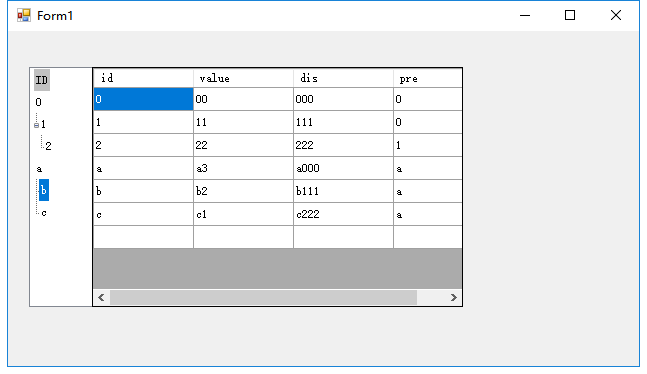
Task: Maximize the Form1 window
Action: point(570,15)
